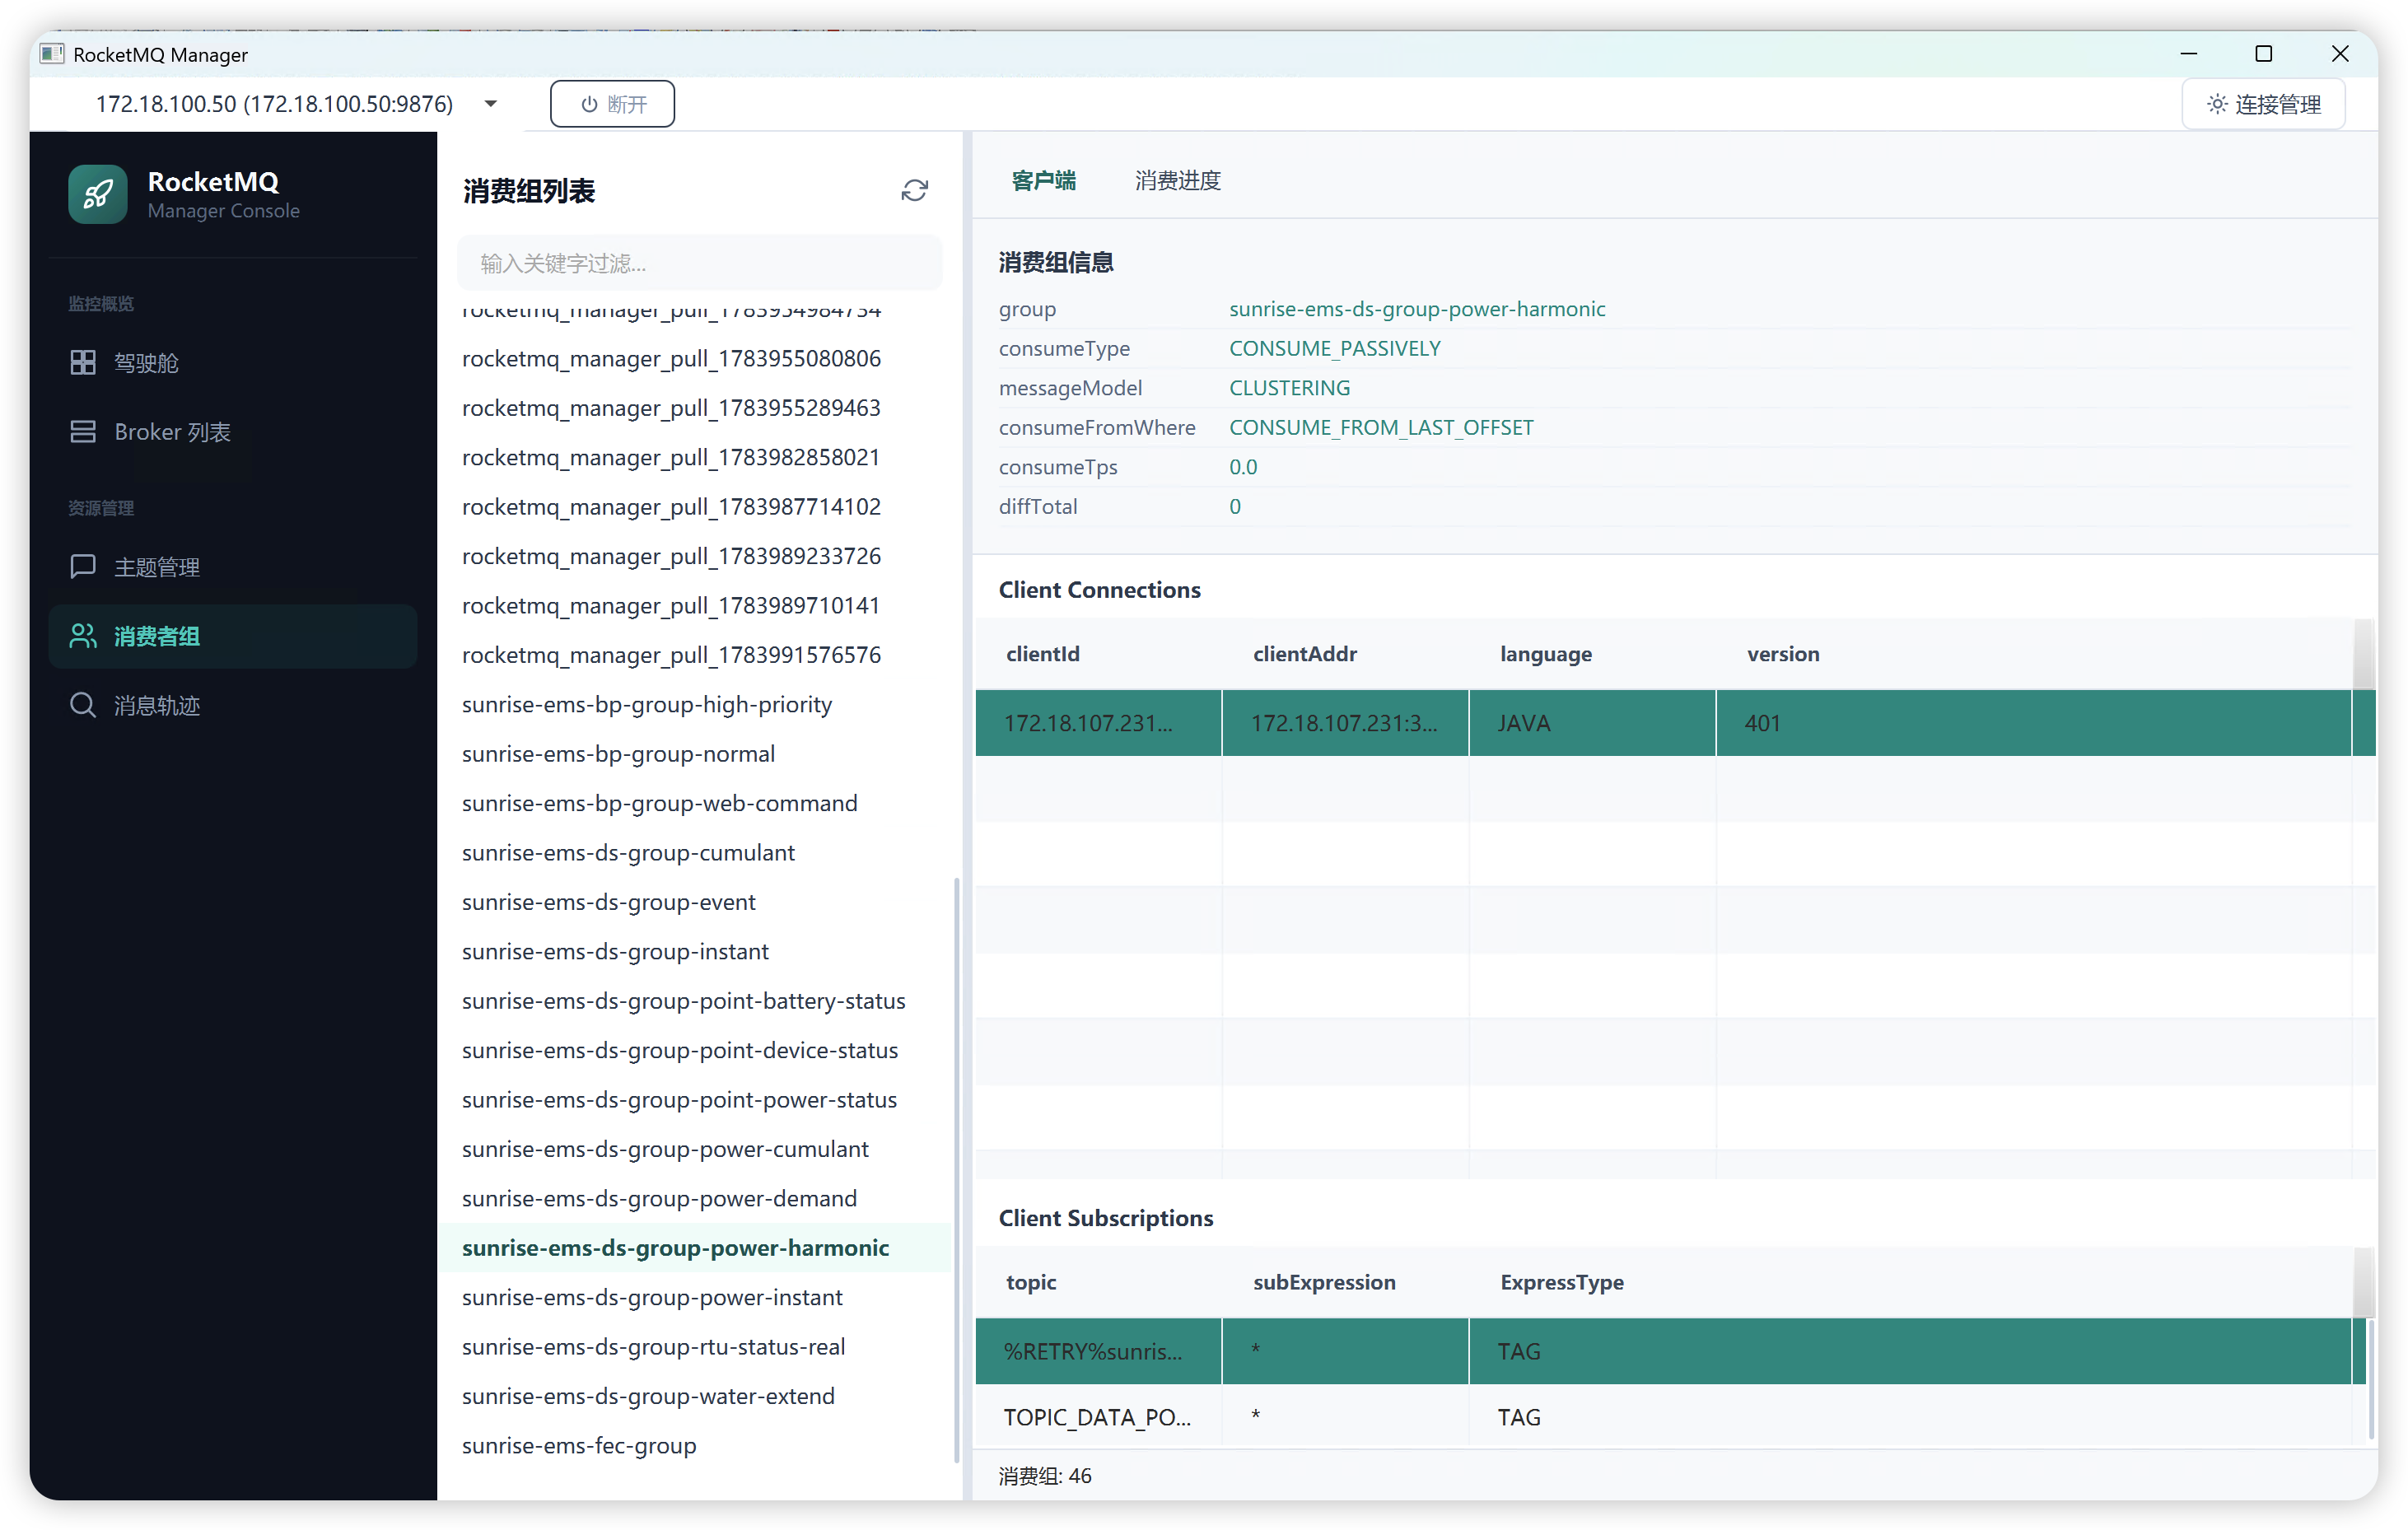Click the RocketMQ Manager title bar app icon

pos(52,54)
